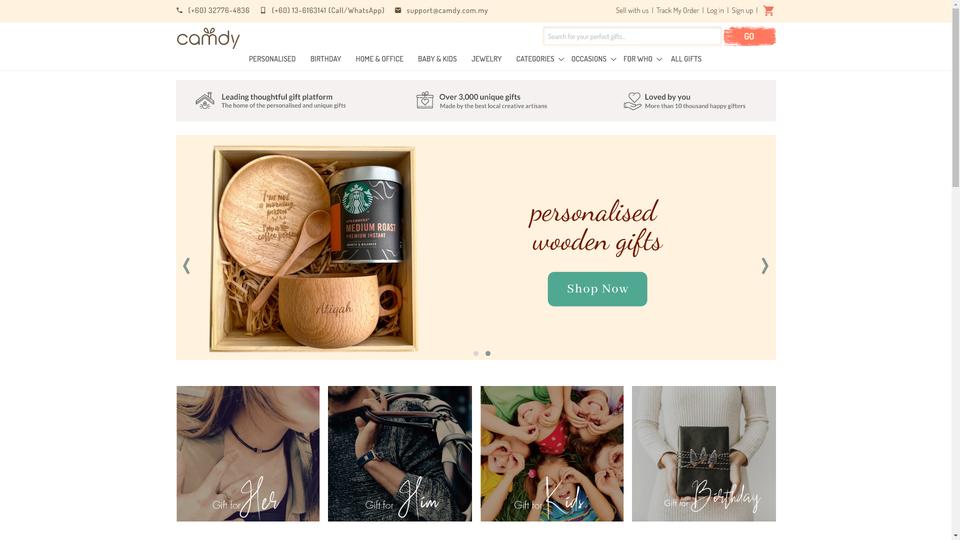
Task: Click the page vertical scrollbar
Action: pyautogui.click(x=955, y=270)
